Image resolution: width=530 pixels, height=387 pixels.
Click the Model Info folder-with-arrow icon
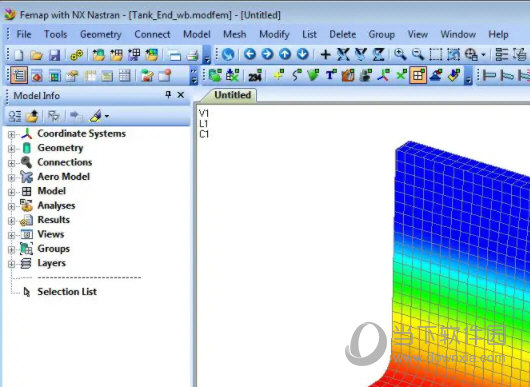point(32,116)
